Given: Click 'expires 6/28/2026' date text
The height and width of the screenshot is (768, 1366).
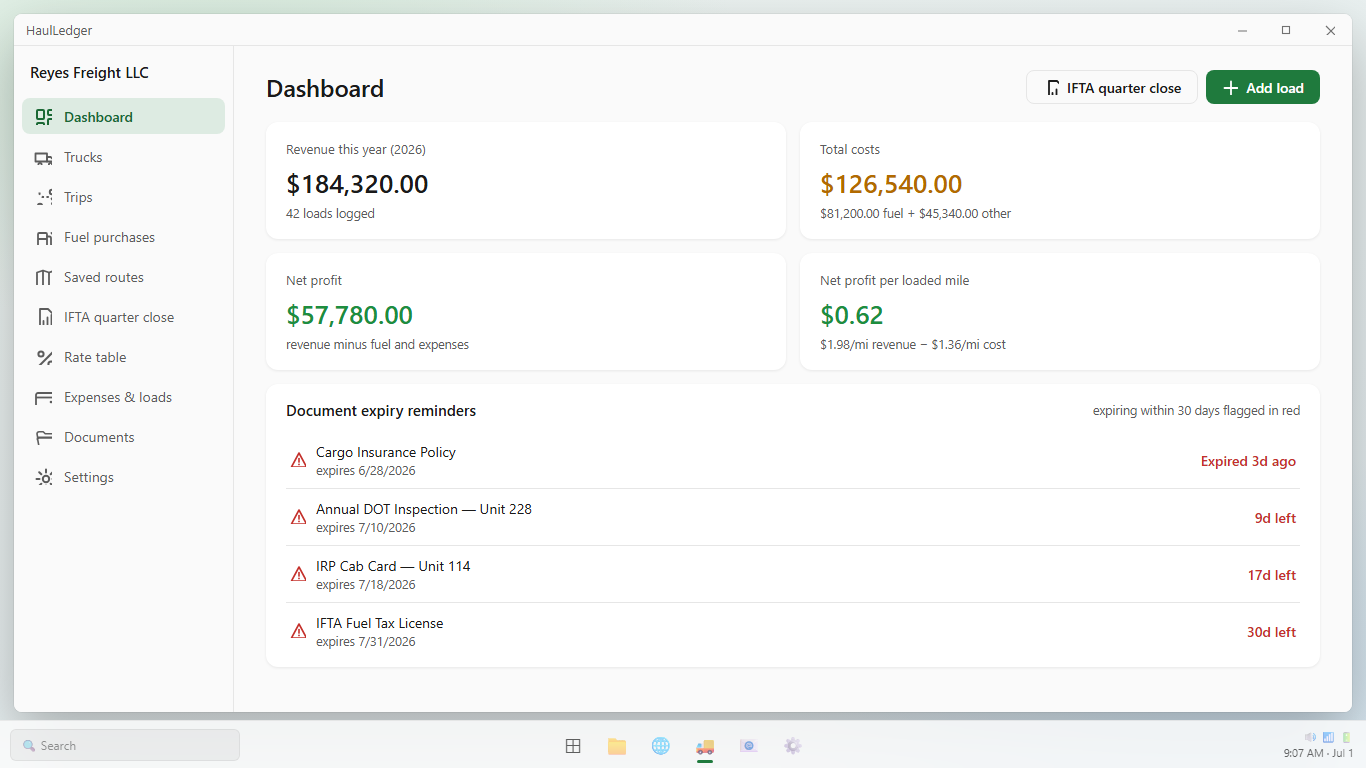Looking at the screenshot, I should tap(366, 471).
